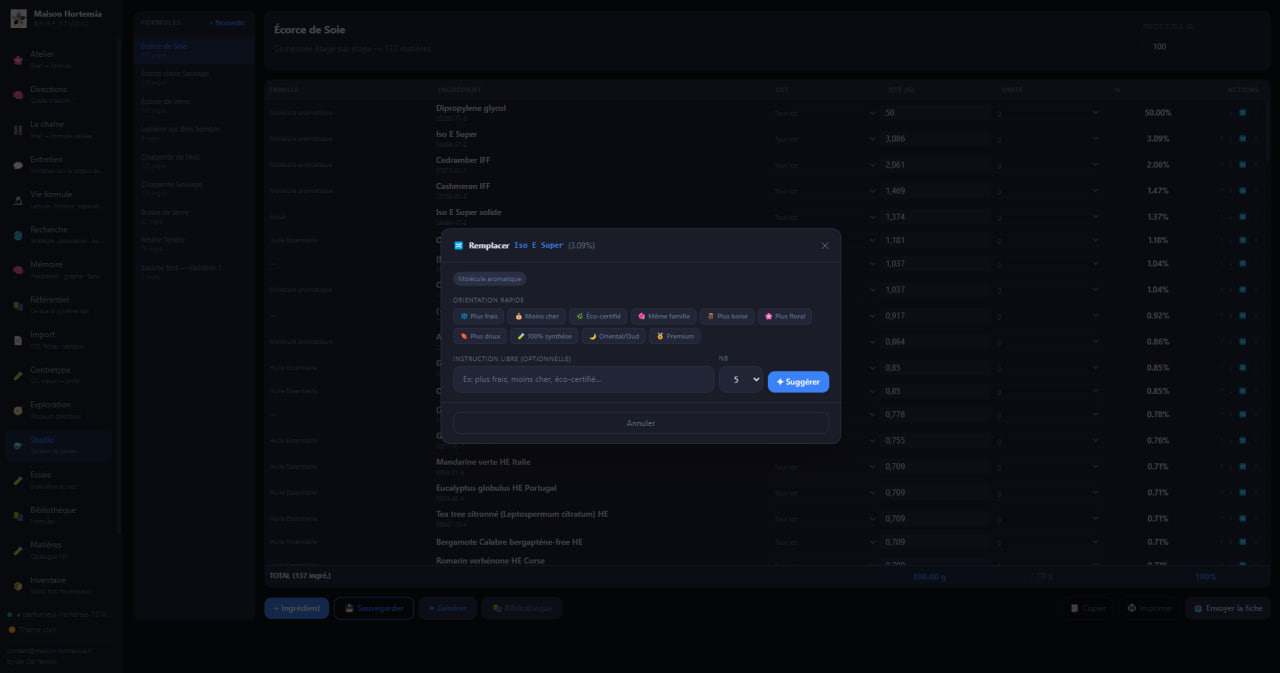
Task: Choose the Plus frais orientation chip
Action: click(479, 316)
